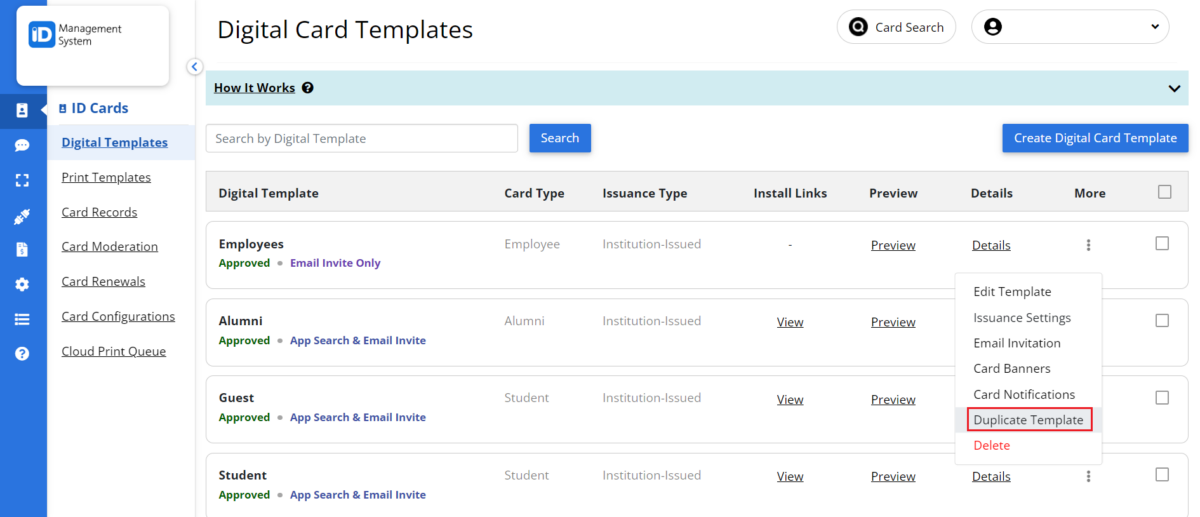This screenshot has width=1200, height=517.
Task: Open the settings gear icon in sidebar
Action: (22, 285)
